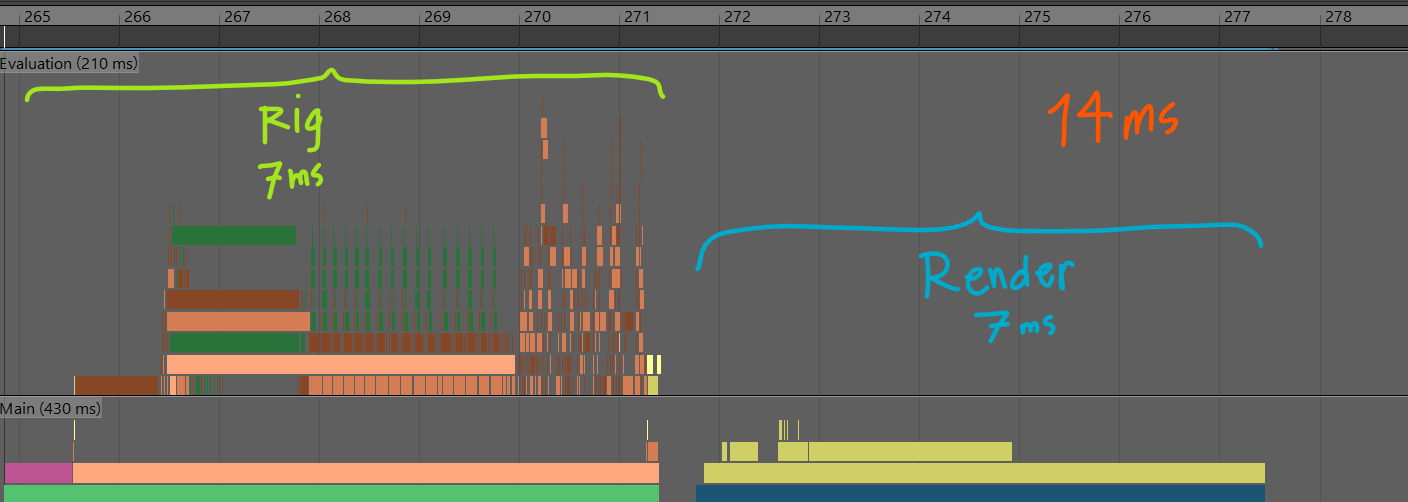Click the tallest orange event stack near 270
Screen dimensions: 1408x502
click(544, 128)
